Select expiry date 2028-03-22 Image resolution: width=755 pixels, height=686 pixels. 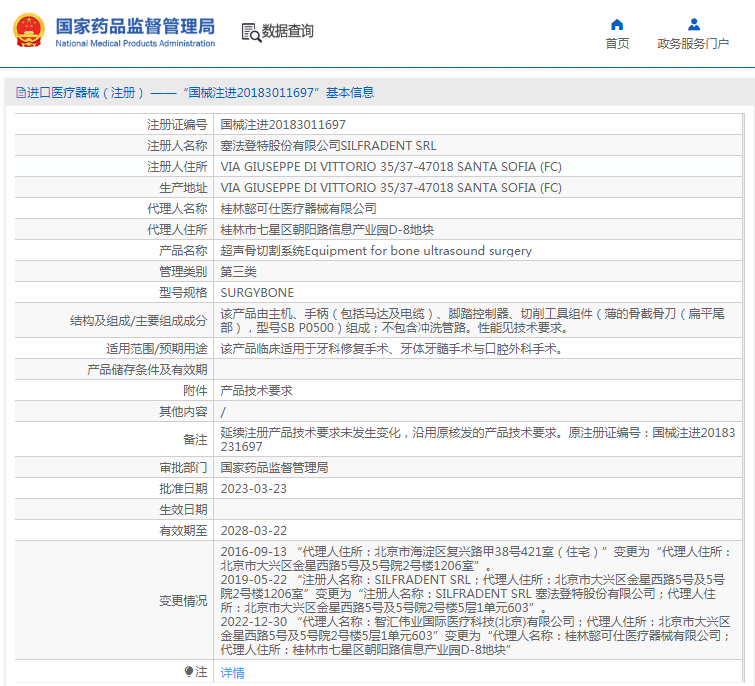[254, 531]
